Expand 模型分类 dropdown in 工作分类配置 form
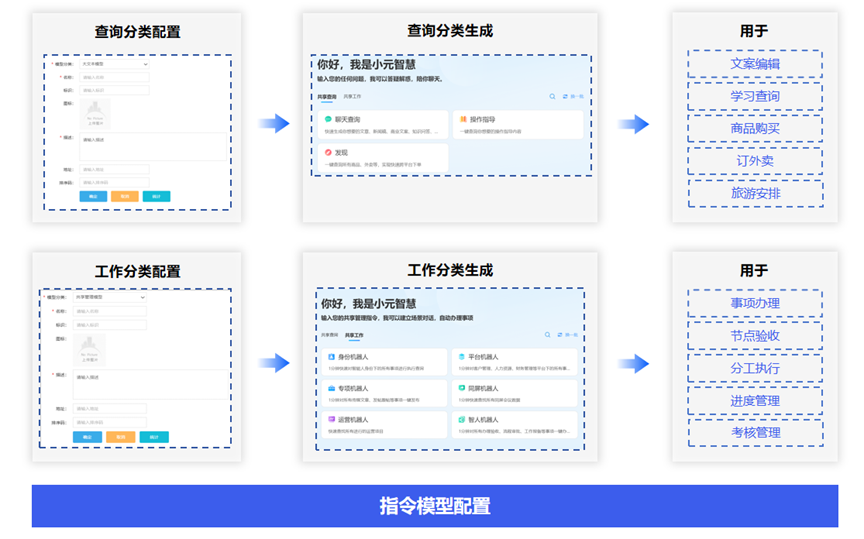The image size is (864, 539). click(x=110, y=297)
